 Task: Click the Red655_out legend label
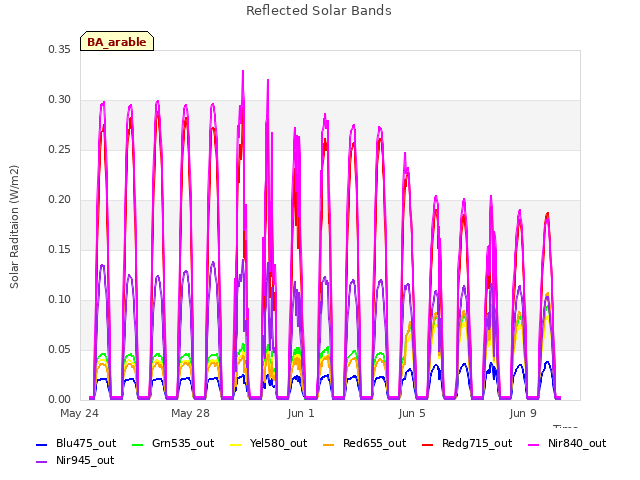click(x=375, y=443)
